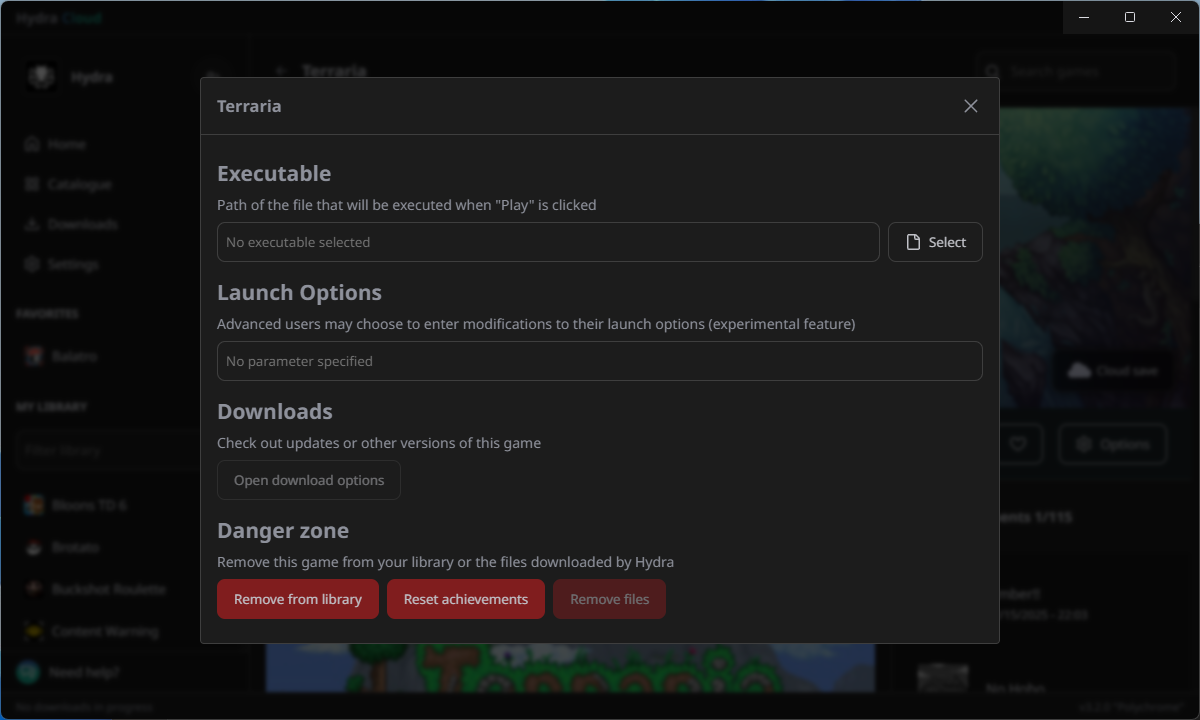Click the Cloud save button
The height and width of the screenshot is (720, 1200).
pyautogui.click(x=1112, y=371)
